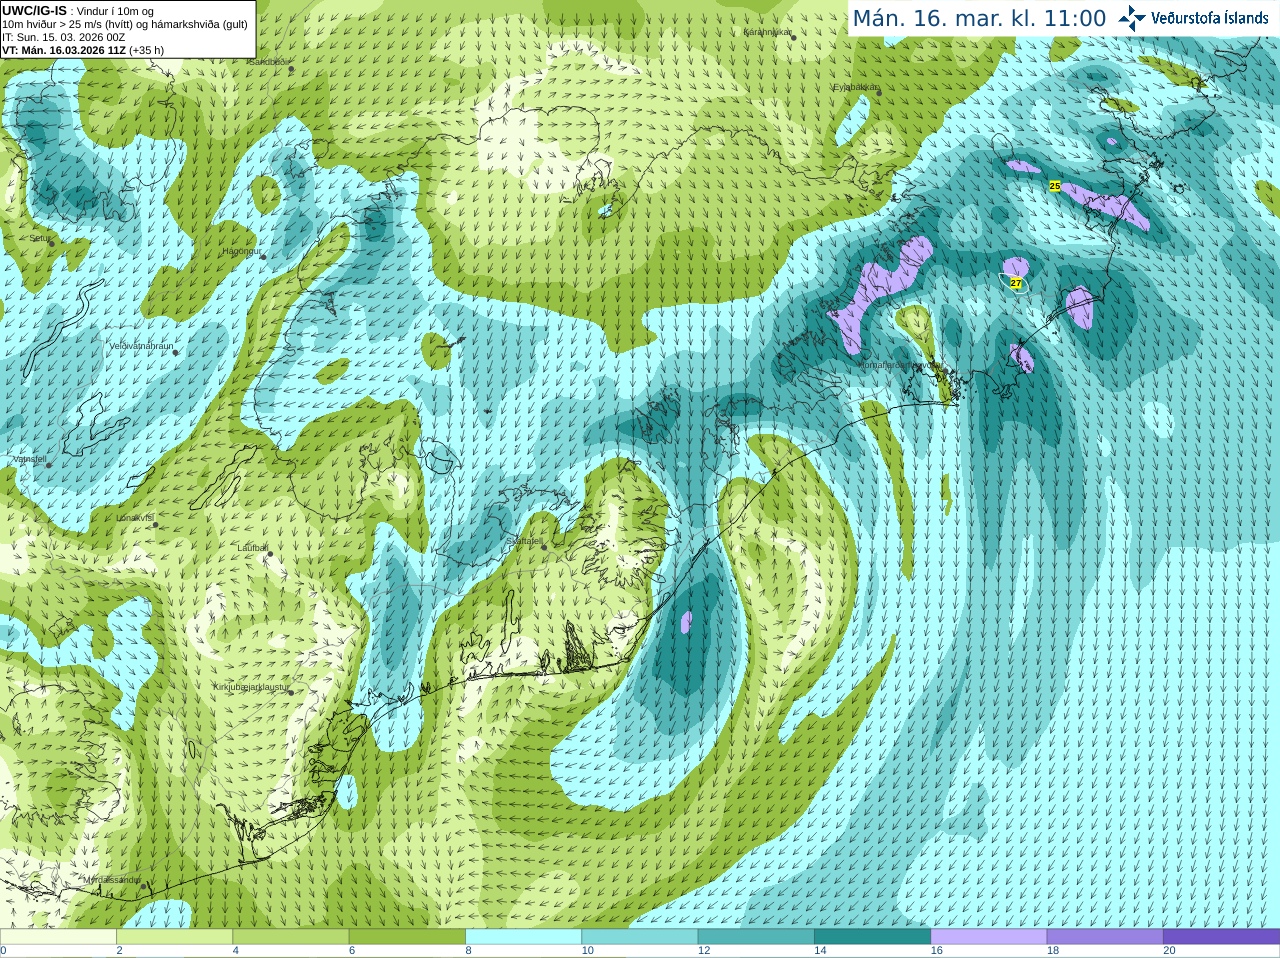This screenshot has height=958, width=1280.
Task: Click the legend scale value 0
Action: click(x=3, y=951)
